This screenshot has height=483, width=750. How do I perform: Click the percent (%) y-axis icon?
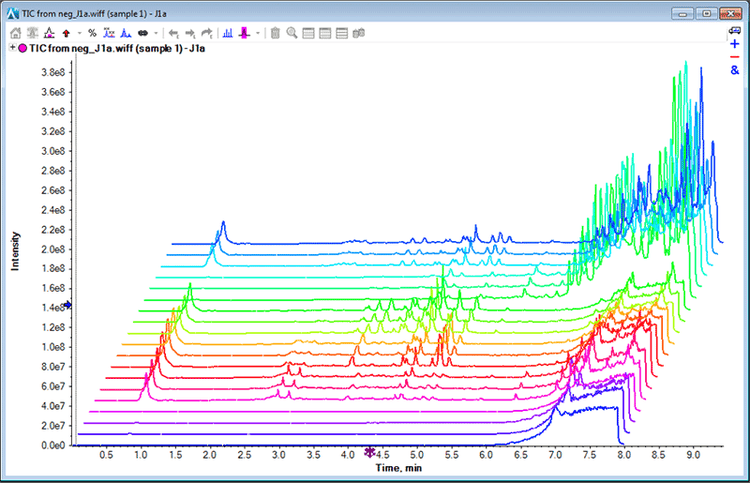point(92,33)
